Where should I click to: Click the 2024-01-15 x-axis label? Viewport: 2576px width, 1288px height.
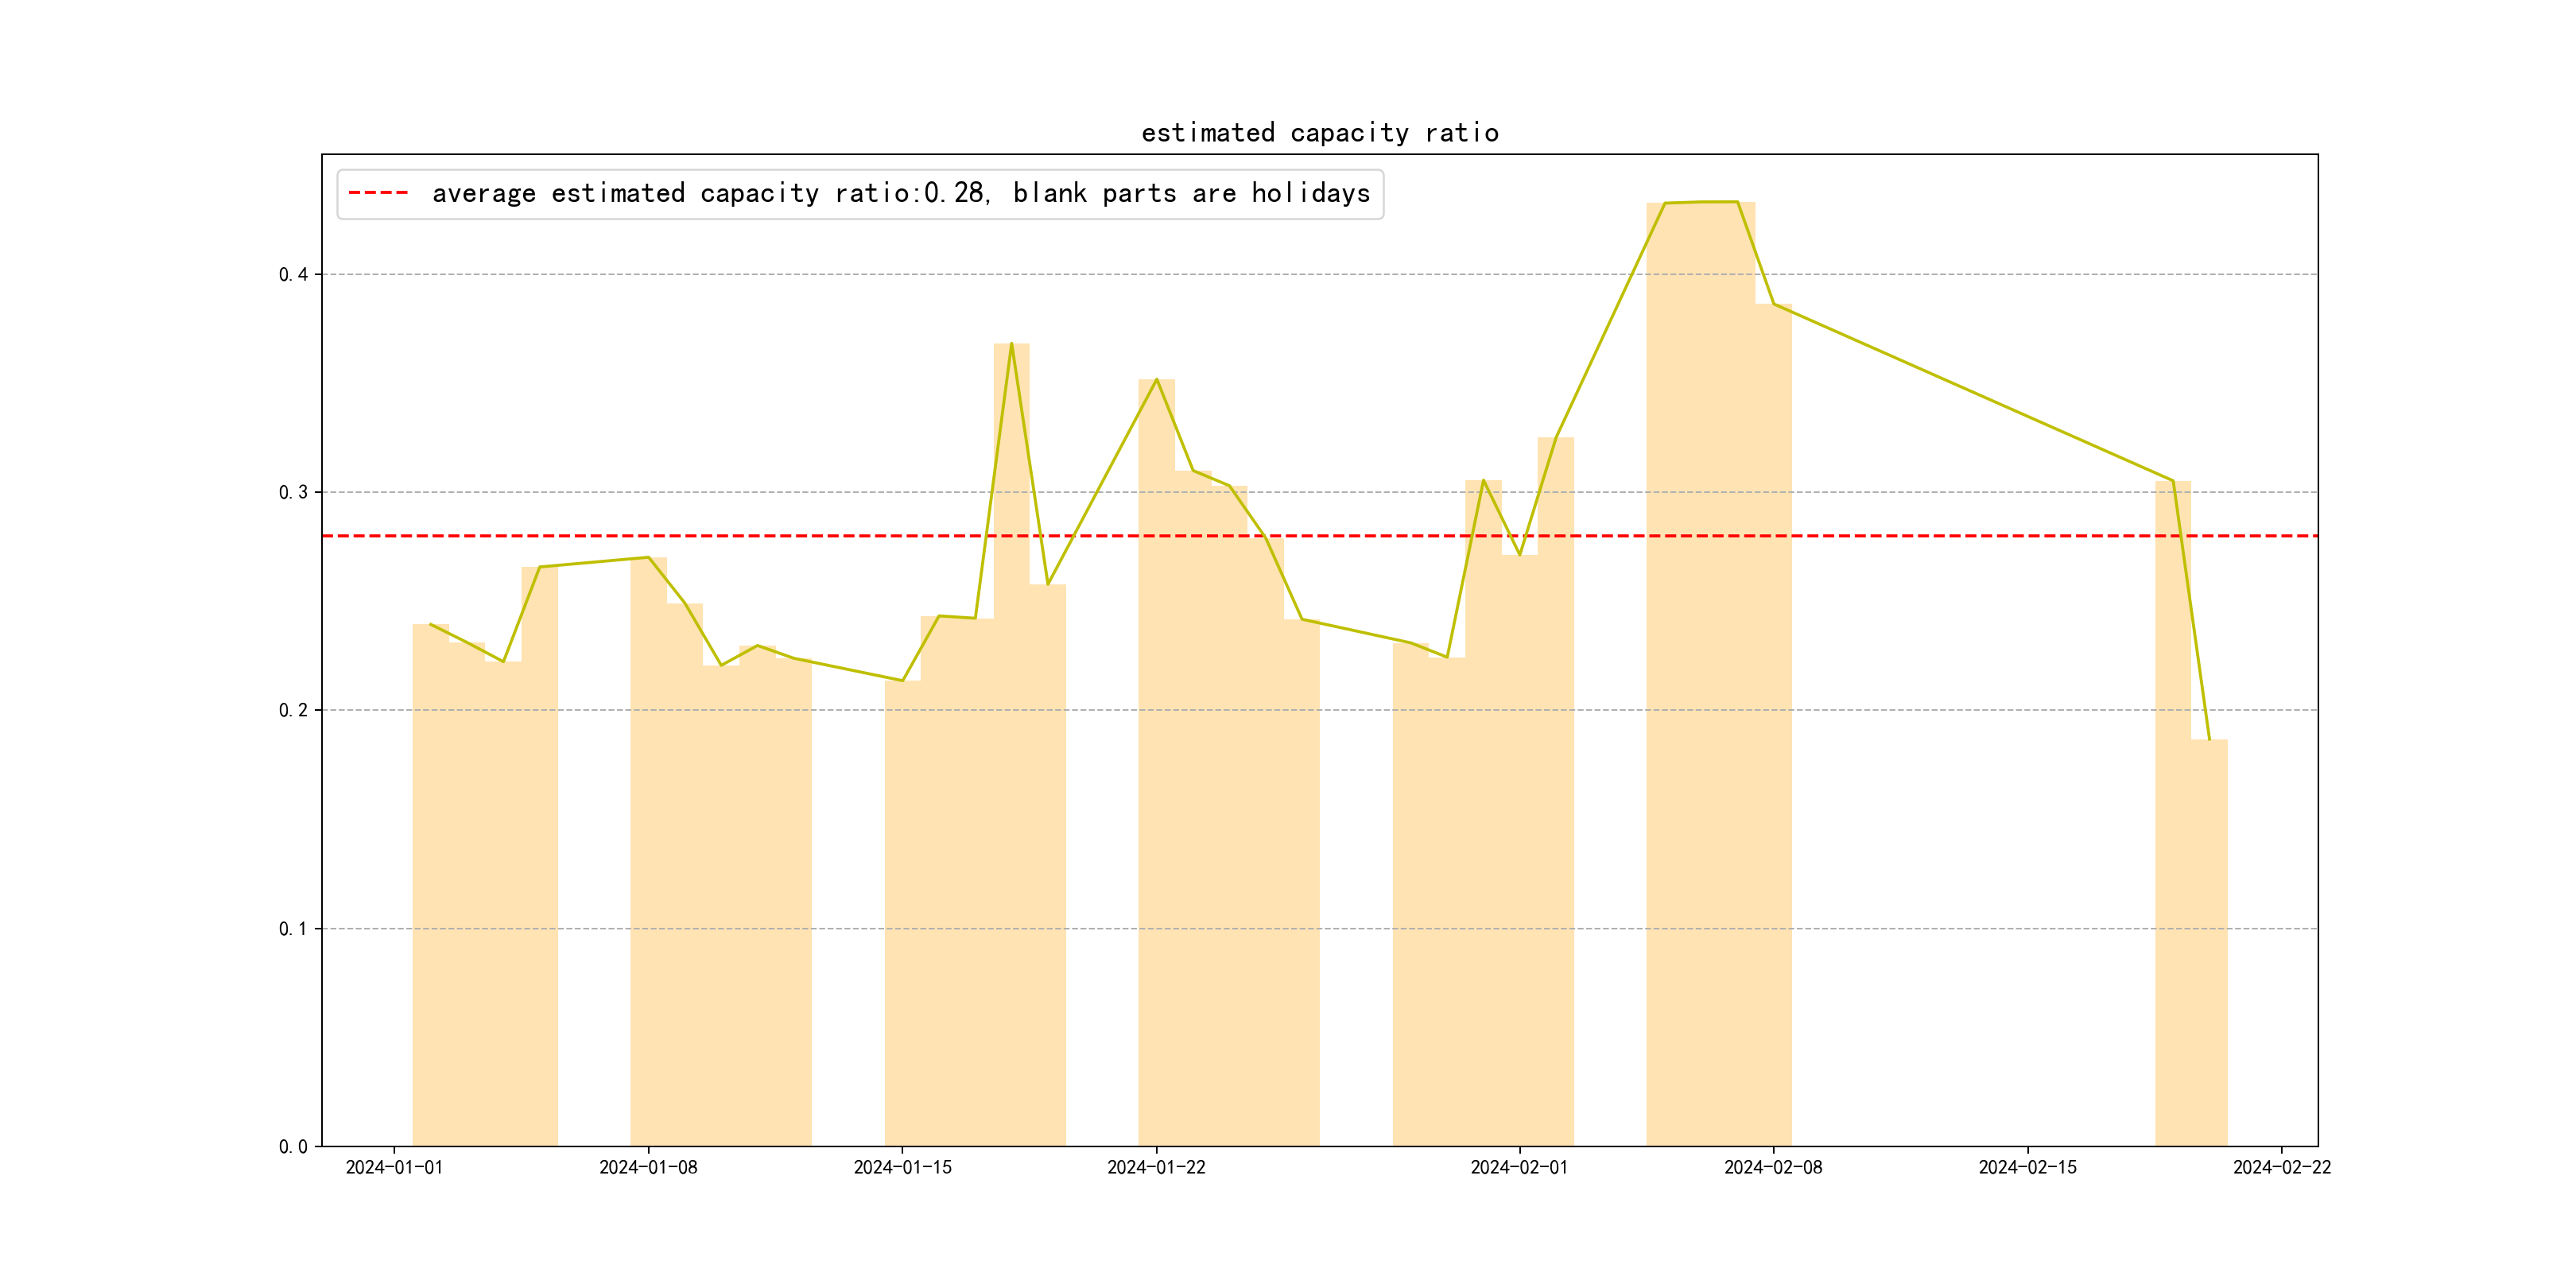point(902,1167)
